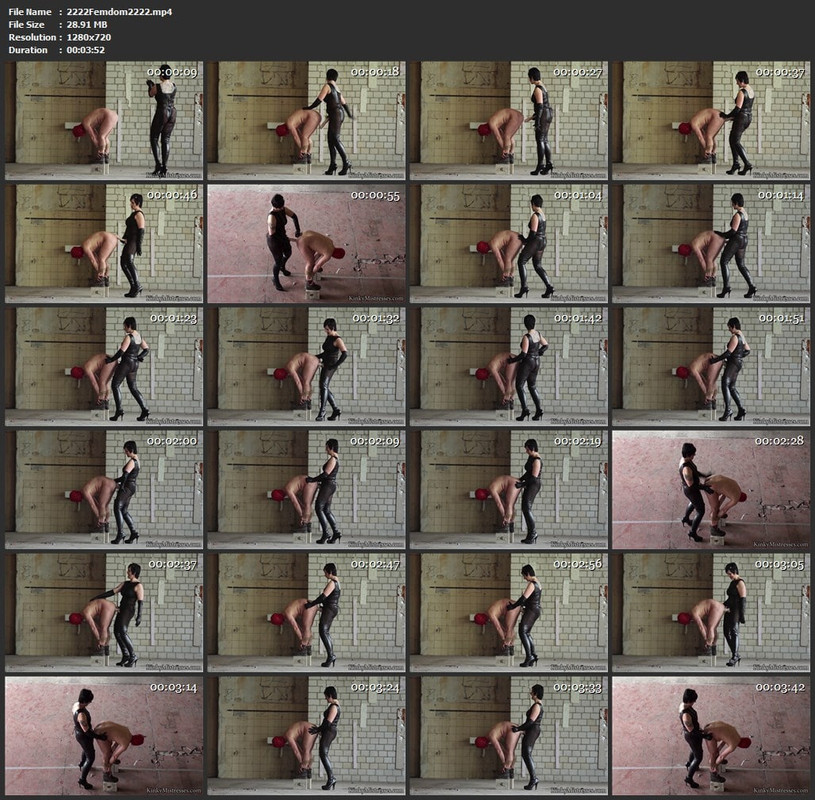Choose the frame stamped 00:01:51
815x800 pixels.
point(711,366)
